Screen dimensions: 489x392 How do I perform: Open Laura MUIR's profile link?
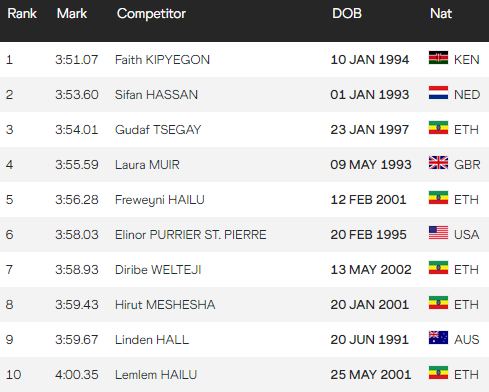pos(147,165)
